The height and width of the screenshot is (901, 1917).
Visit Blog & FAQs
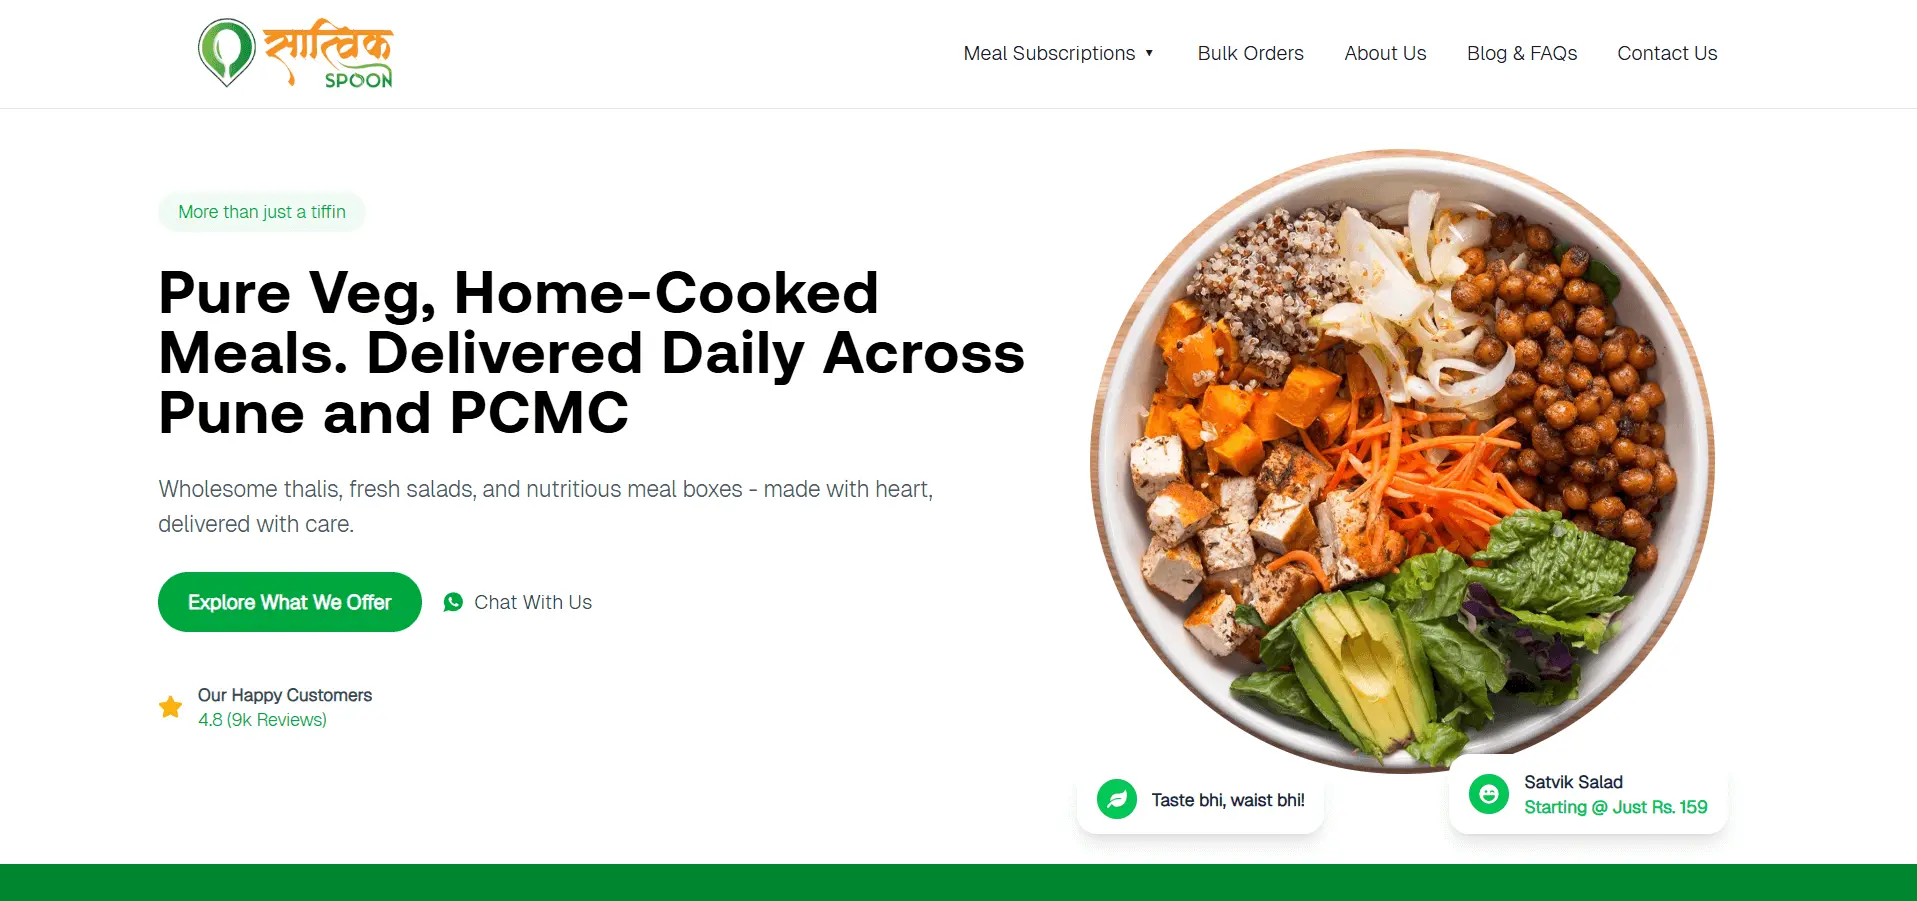1522,53
